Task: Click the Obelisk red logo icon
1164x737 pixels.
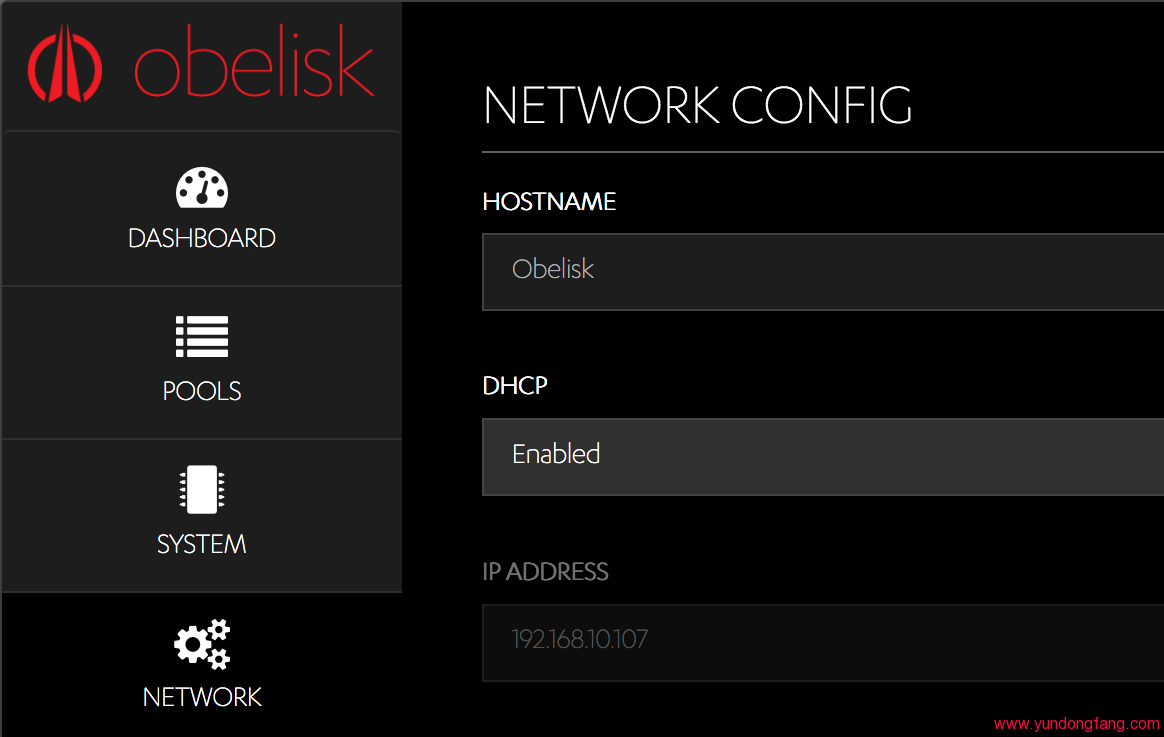Action: 65,65
